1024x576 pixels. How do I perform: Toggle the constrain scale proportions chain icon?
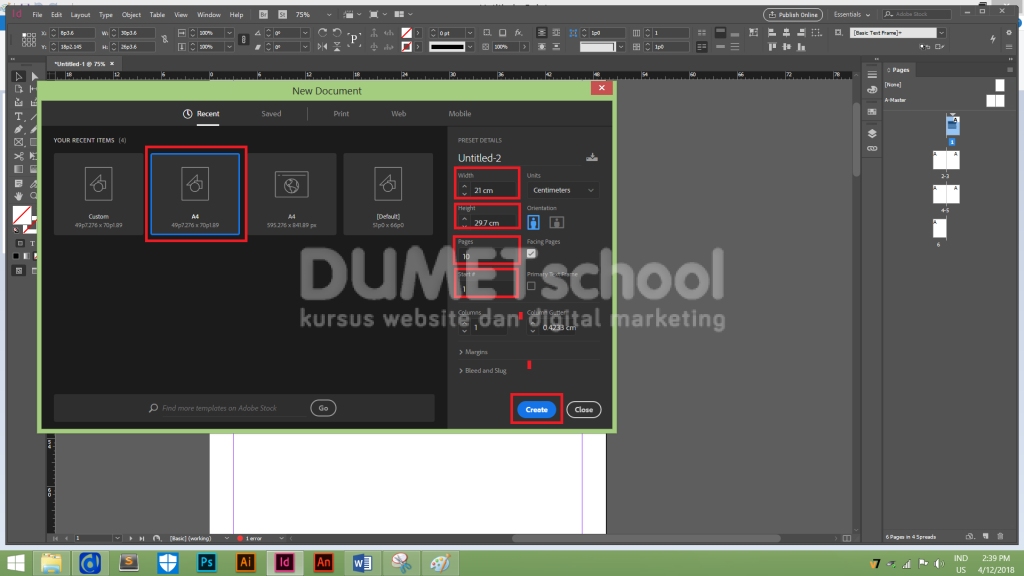(x=244, y=40)
